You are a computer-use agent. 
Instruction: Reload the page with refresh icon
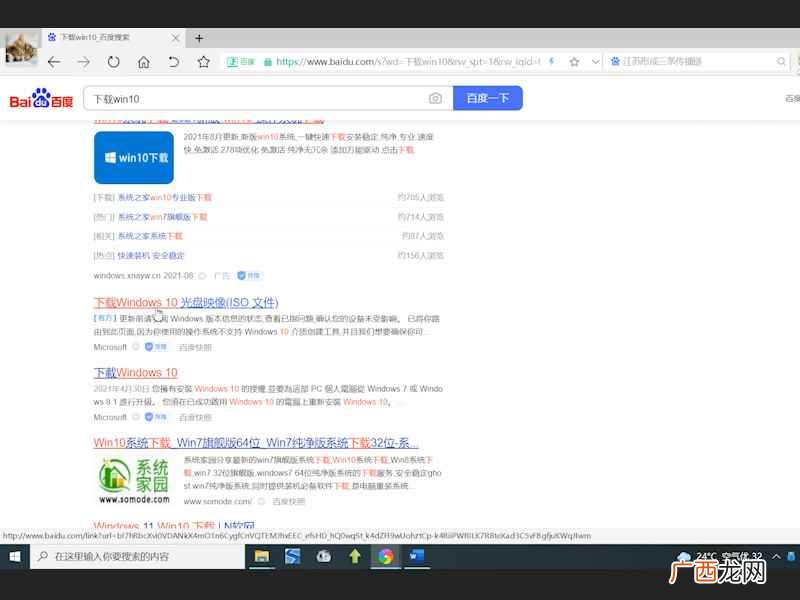tap(113, 62)
